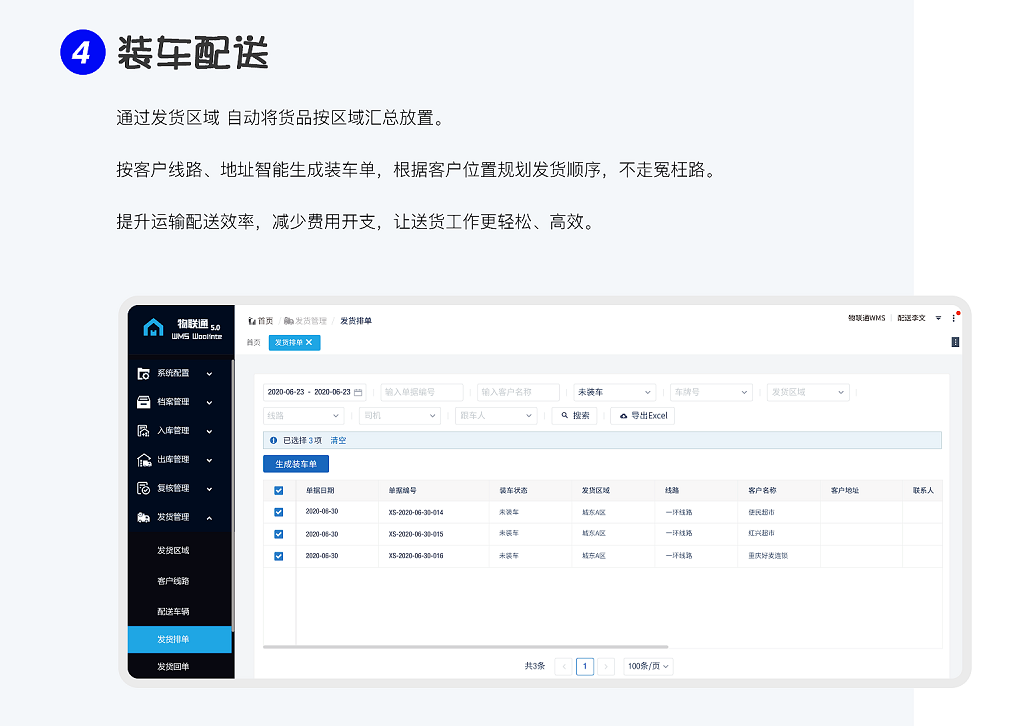Image resolution: width=1035 pixels, height=726 pixels.
Task: Open the 100条/页 page size dropdown
Action: click(648, 667)
